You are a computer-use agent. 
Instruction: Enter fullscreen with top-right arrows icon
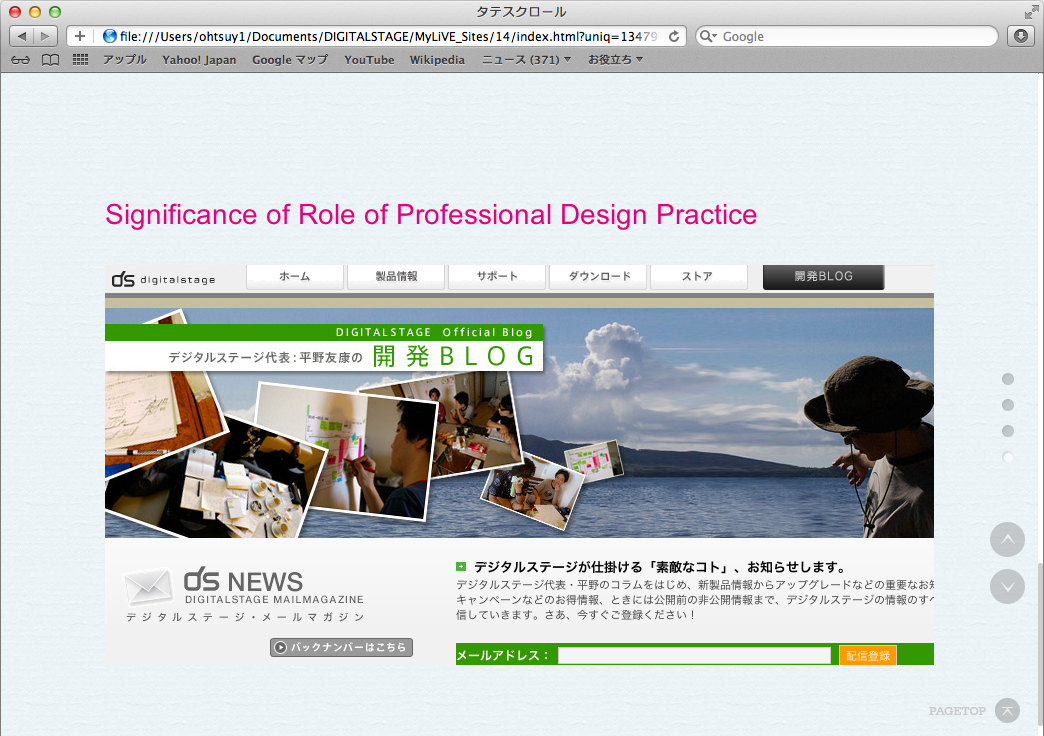(1031, 11)
